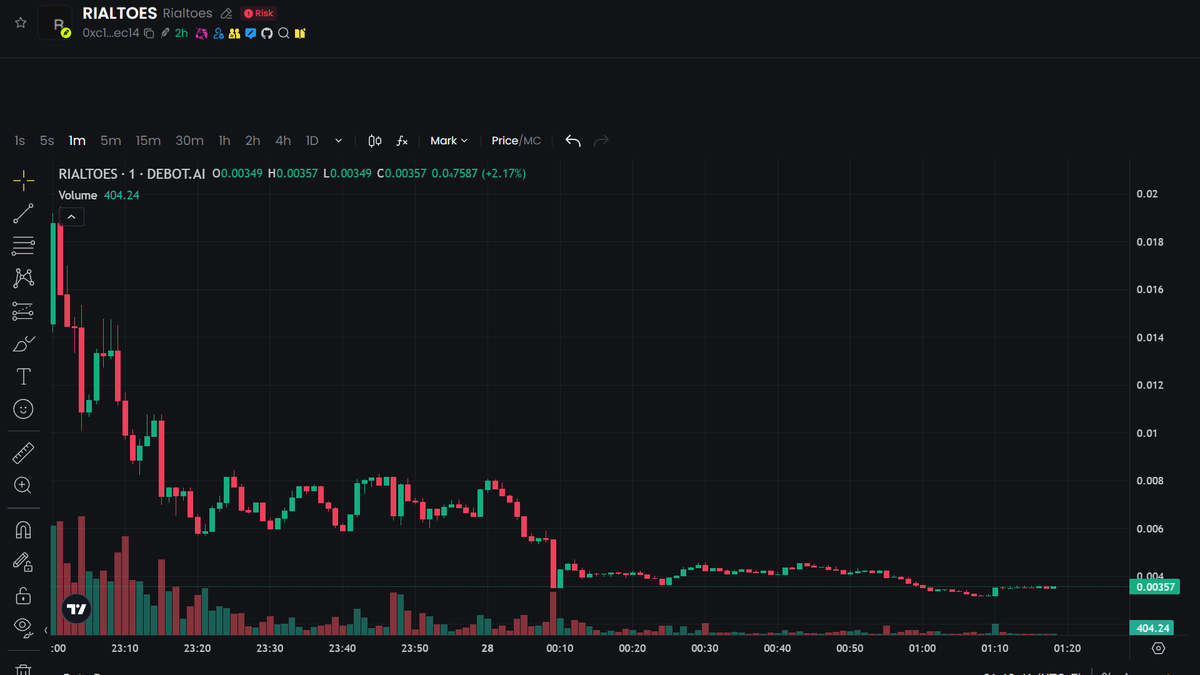Choose the 1D timeframe
Screen dimensions: 1200x675
(312, 141)
